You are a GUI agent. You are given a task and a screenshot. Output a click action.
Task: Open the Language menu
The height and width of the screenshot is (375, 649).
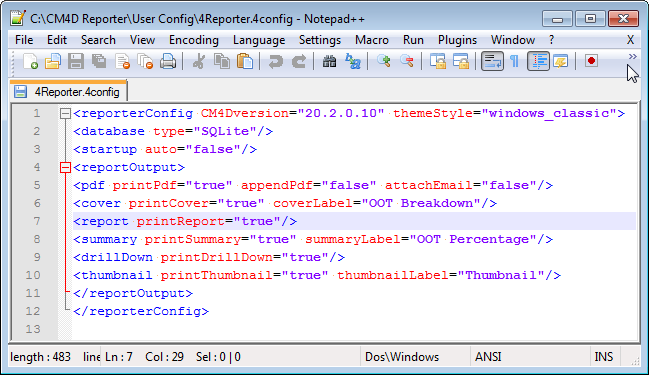coord(259,40)
